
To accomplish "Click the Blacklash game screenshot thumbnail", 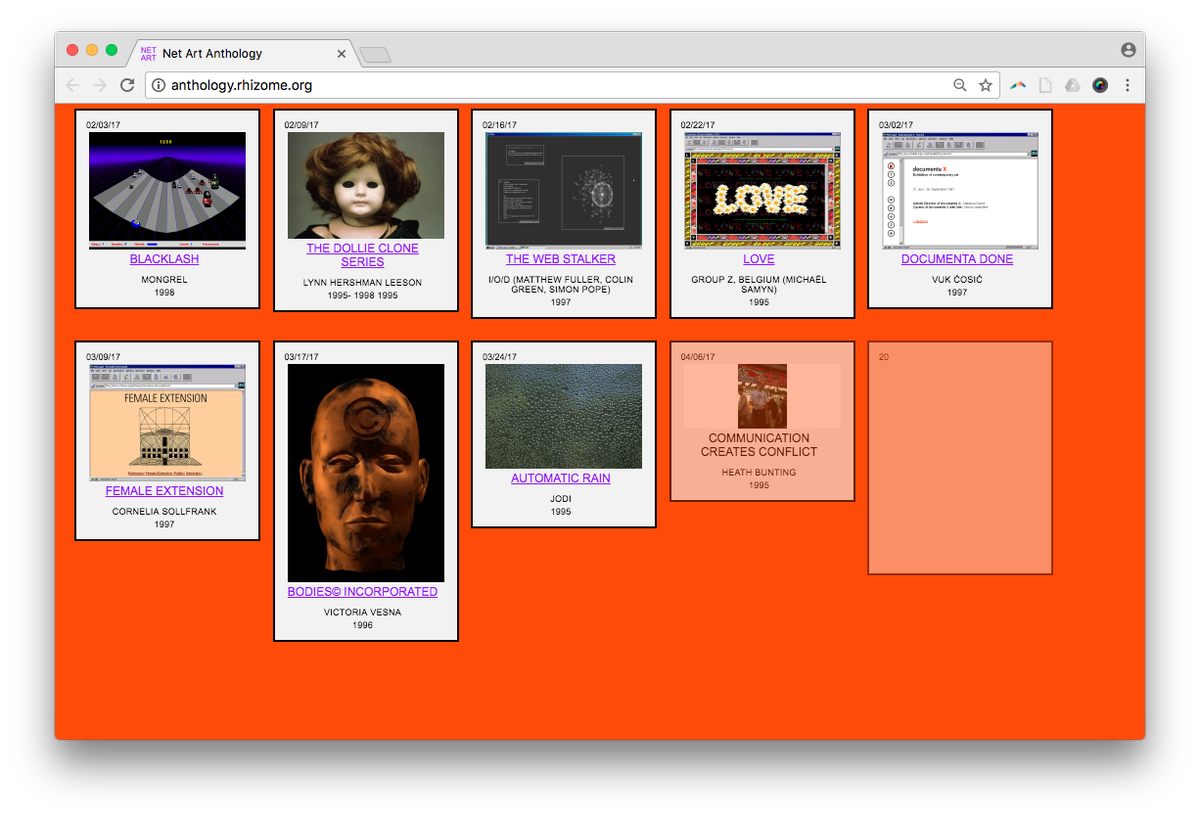I will [x=167, y=191].
